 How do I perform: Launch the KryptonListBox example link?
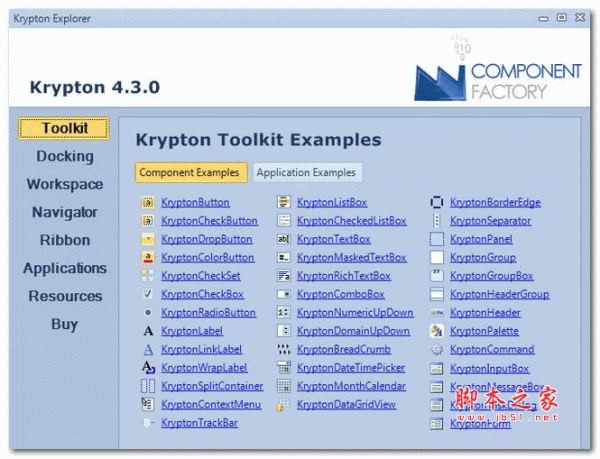332,202
